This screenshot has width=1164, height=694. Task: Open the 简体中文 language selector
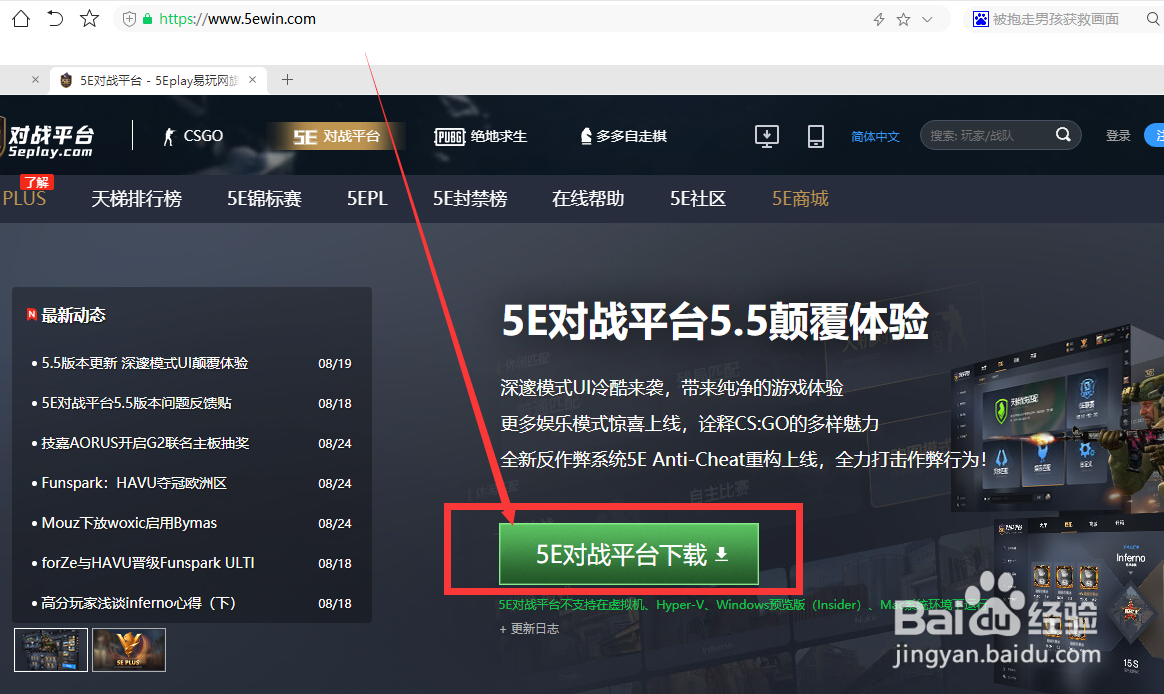(x=875, y=137)
